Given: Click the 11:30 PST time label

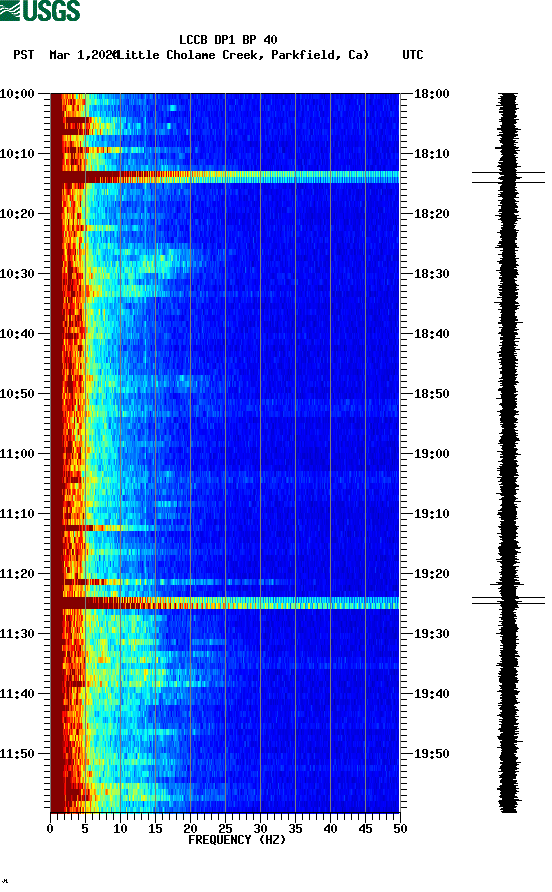Looking at the screenshot, I should 17,634.
